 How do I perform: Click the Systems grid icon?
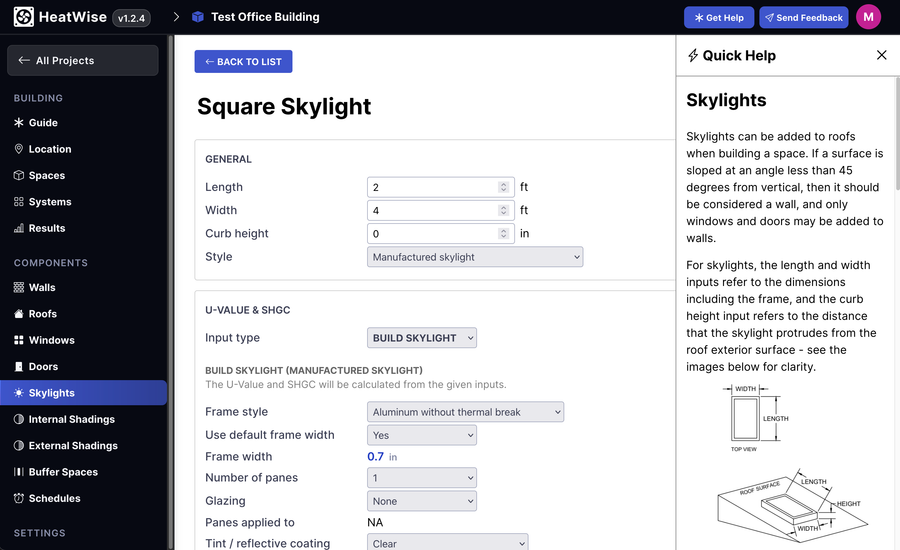pyautogui.click(x=19, y=202)
